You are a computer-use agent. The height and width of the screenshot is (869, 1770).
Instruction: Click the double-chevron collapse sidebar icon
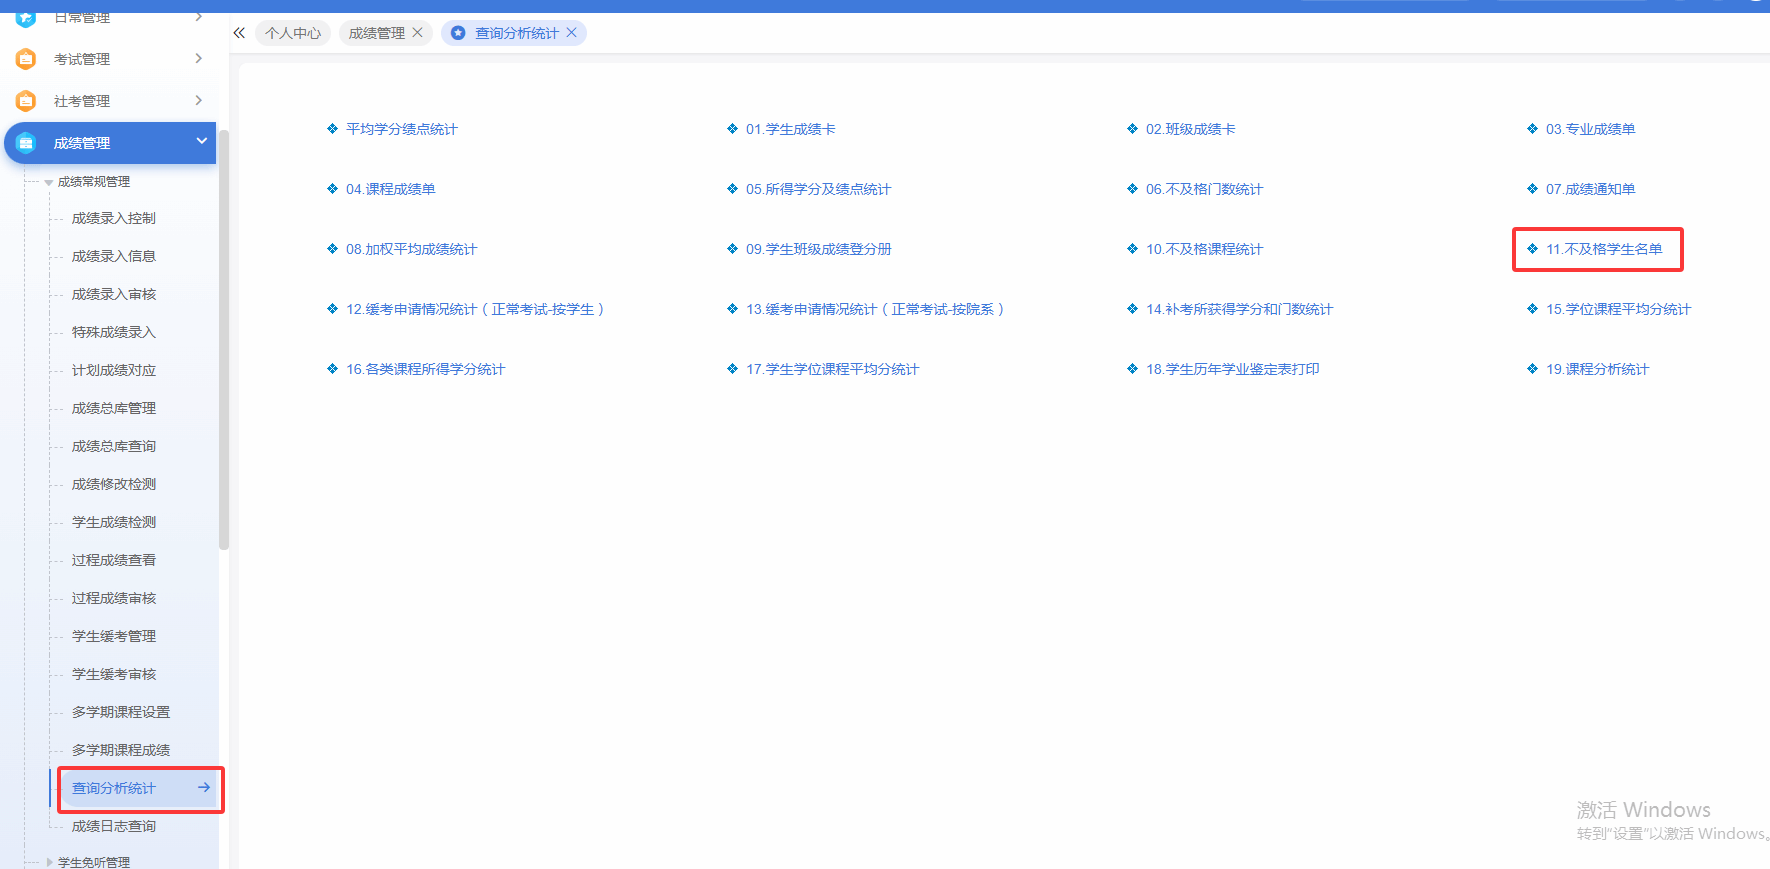(239, 33)
